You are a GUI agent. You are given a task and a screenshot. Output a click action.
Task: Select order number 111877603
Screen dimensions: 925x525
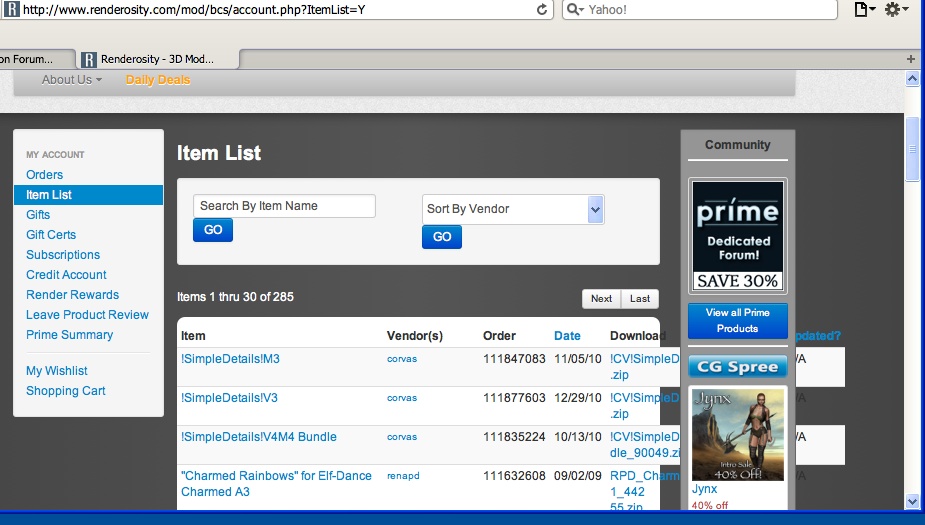coord(514,398)
